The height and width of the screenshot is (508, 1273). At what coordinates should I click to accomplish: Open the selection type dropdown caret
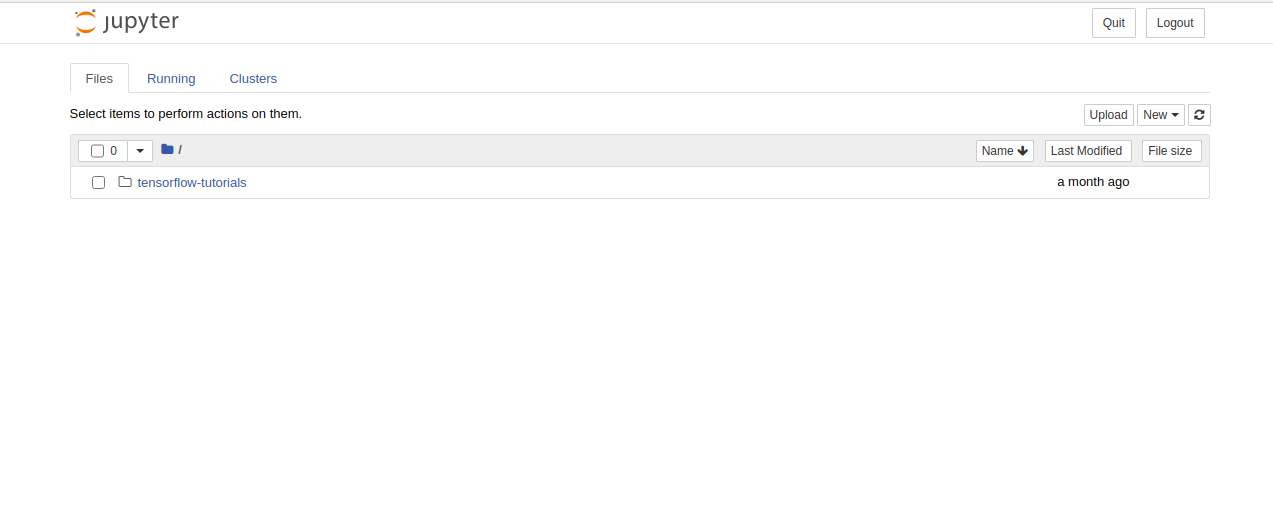tap(140, 151)
